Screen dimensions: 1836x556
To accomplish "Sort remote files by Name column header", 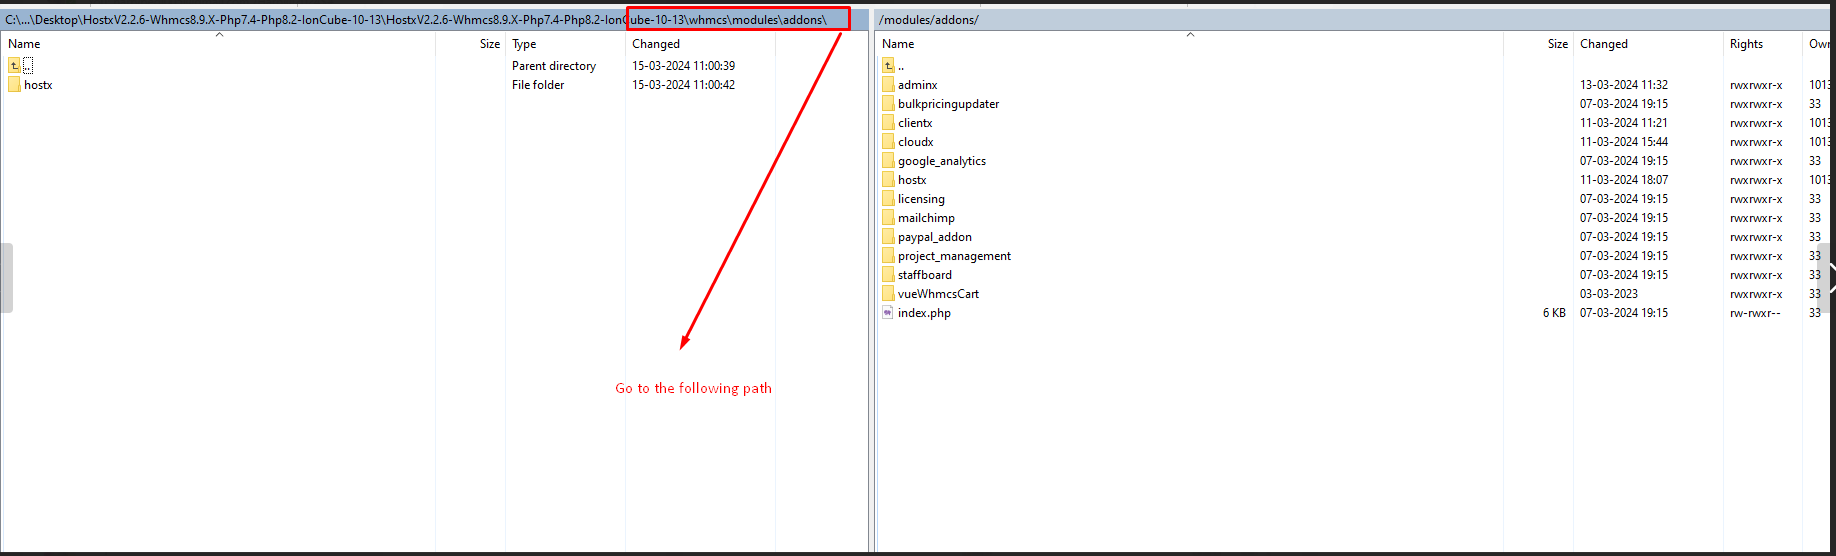I will pos(898,44).
